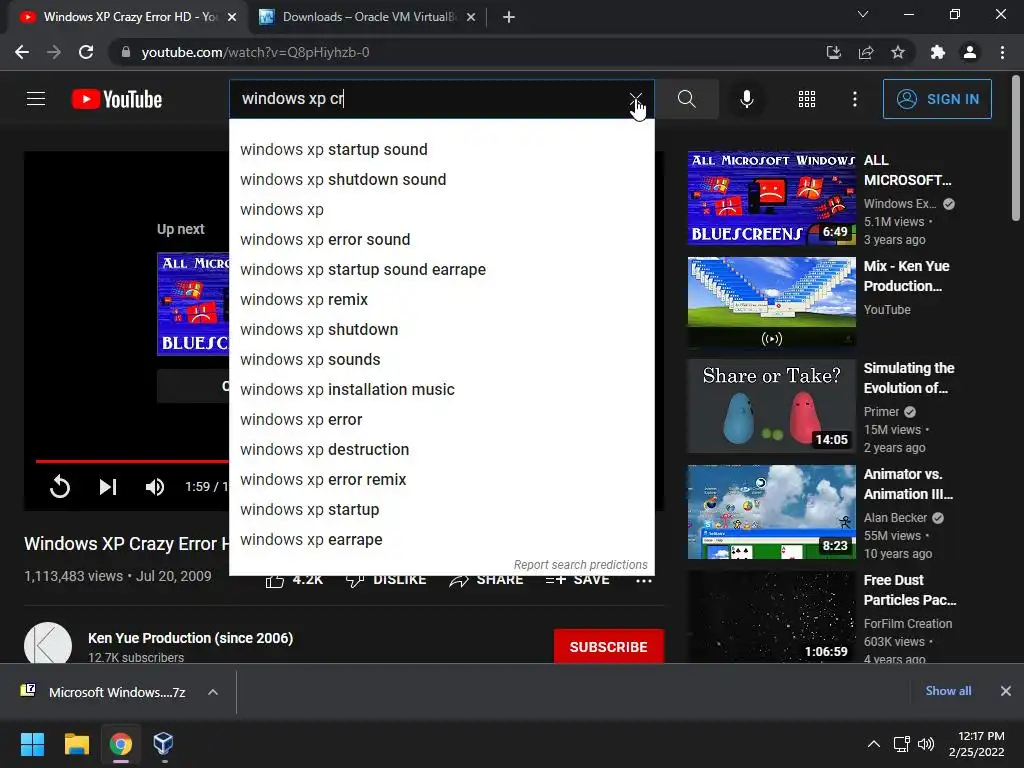
Task: Click Report search predictions link
Action: click(x=581, y=564)
